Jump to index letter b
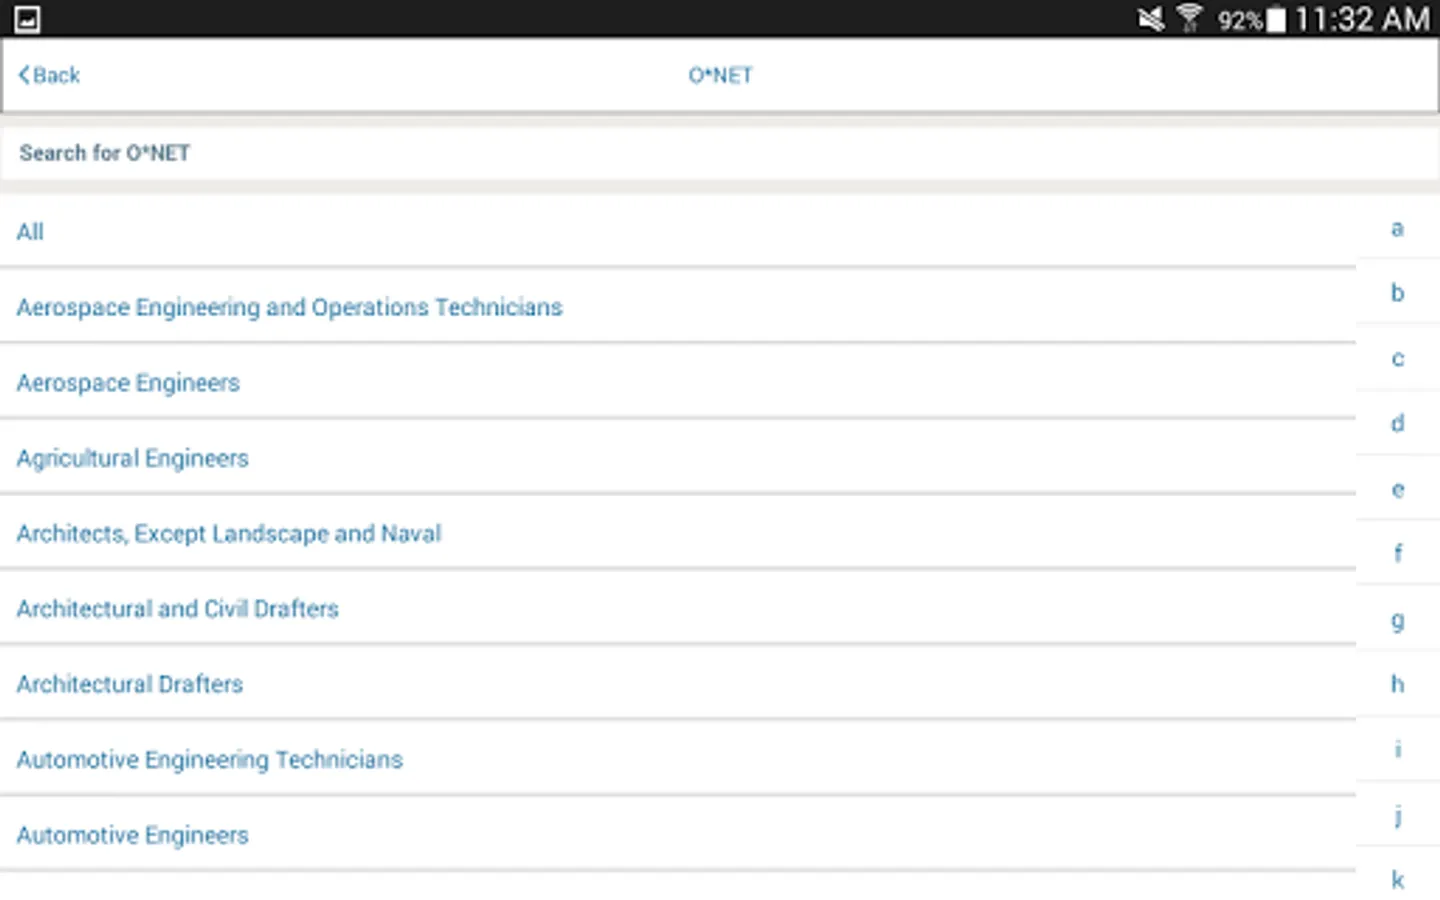The height and width of the screenshot is (900, 1440). point(1398,293)
